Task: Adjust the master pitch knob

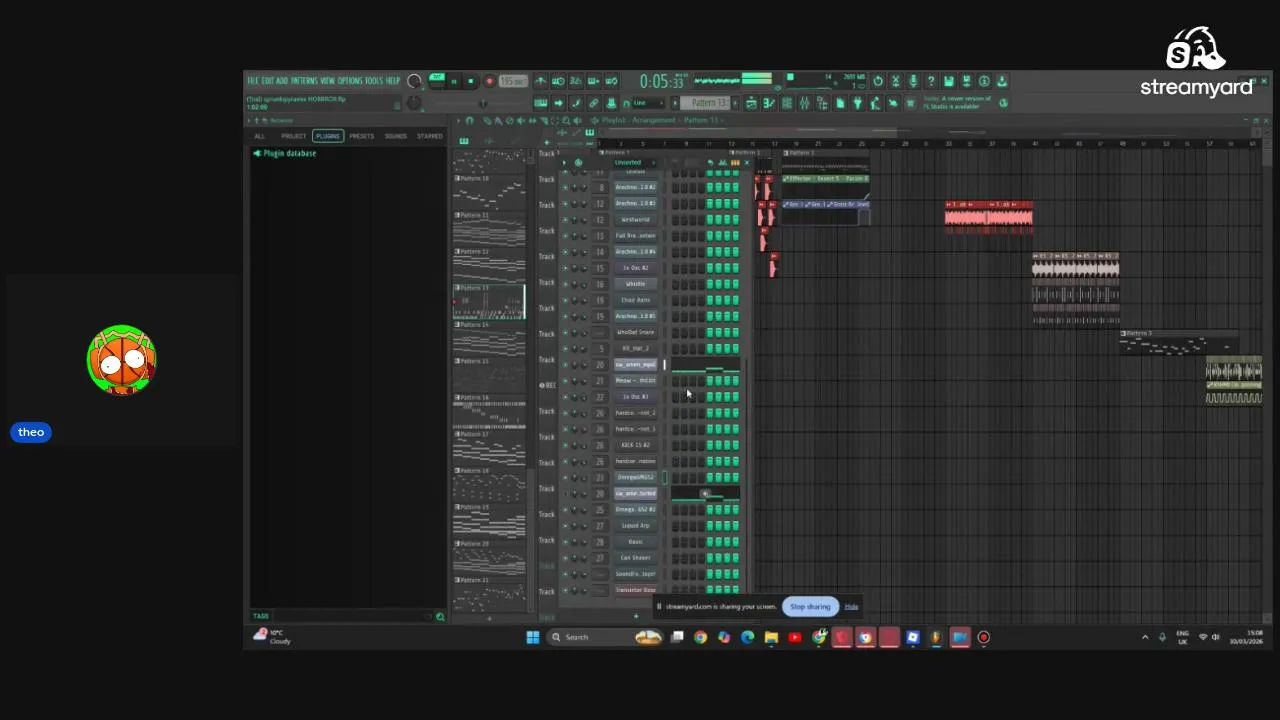Action: point(414,103)
